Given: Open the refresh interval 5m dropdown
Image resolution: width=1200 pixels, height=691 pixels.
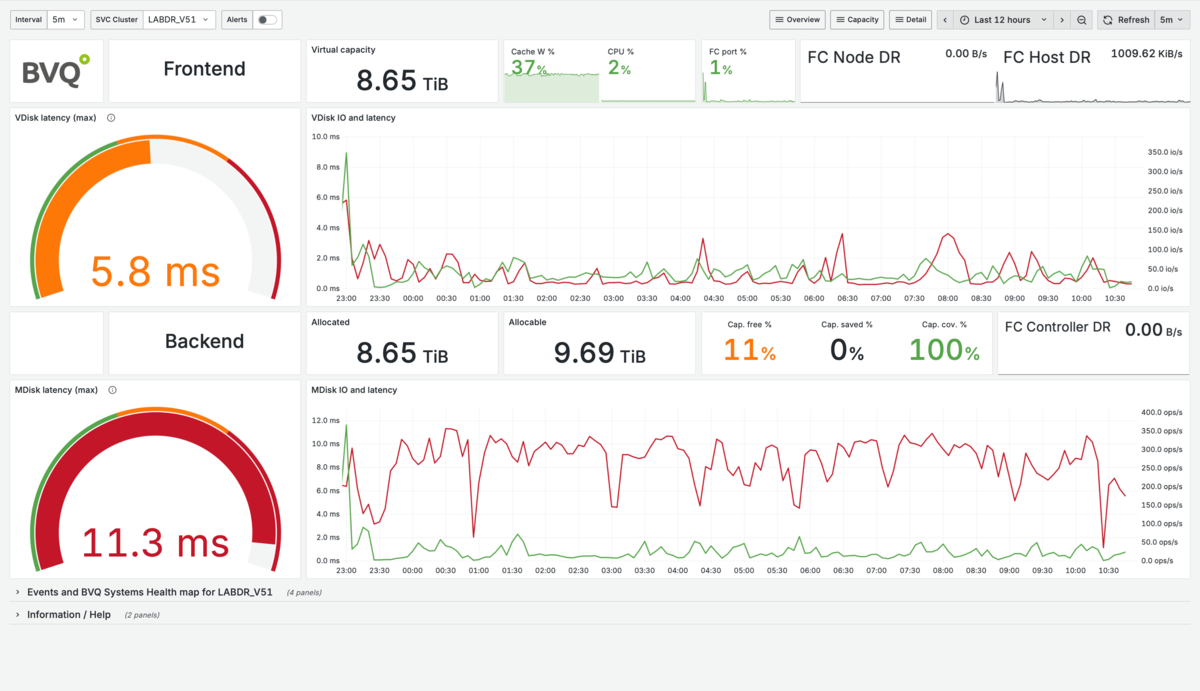Looking at the screenshot, I should coord(1171,20).
